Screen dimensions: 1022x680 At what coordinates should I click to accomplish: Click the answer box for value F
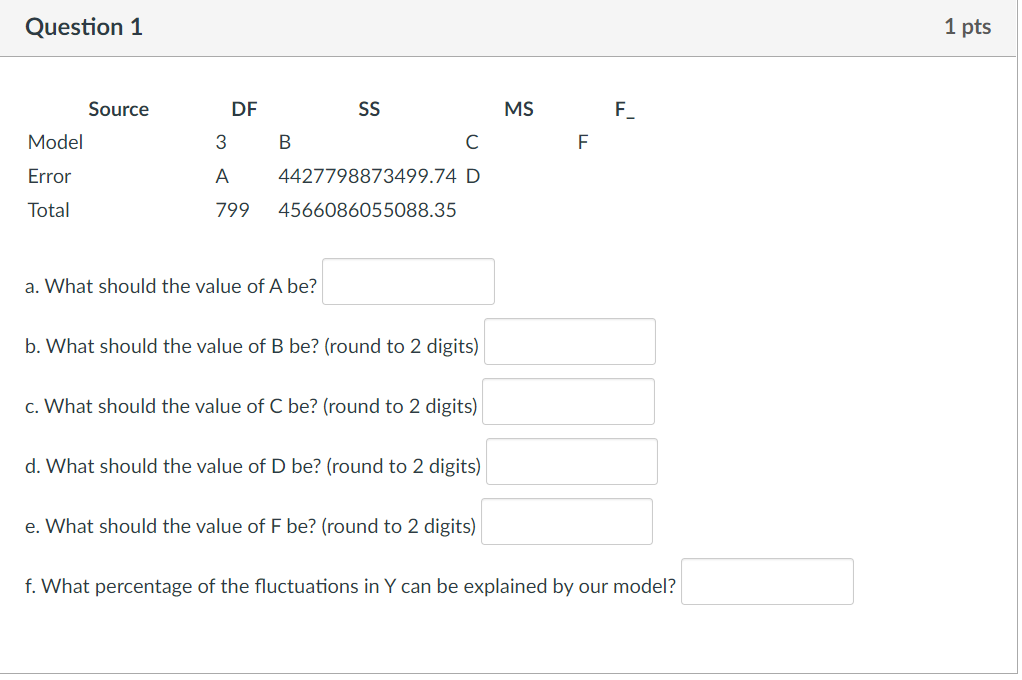click(x=566, y=521)
